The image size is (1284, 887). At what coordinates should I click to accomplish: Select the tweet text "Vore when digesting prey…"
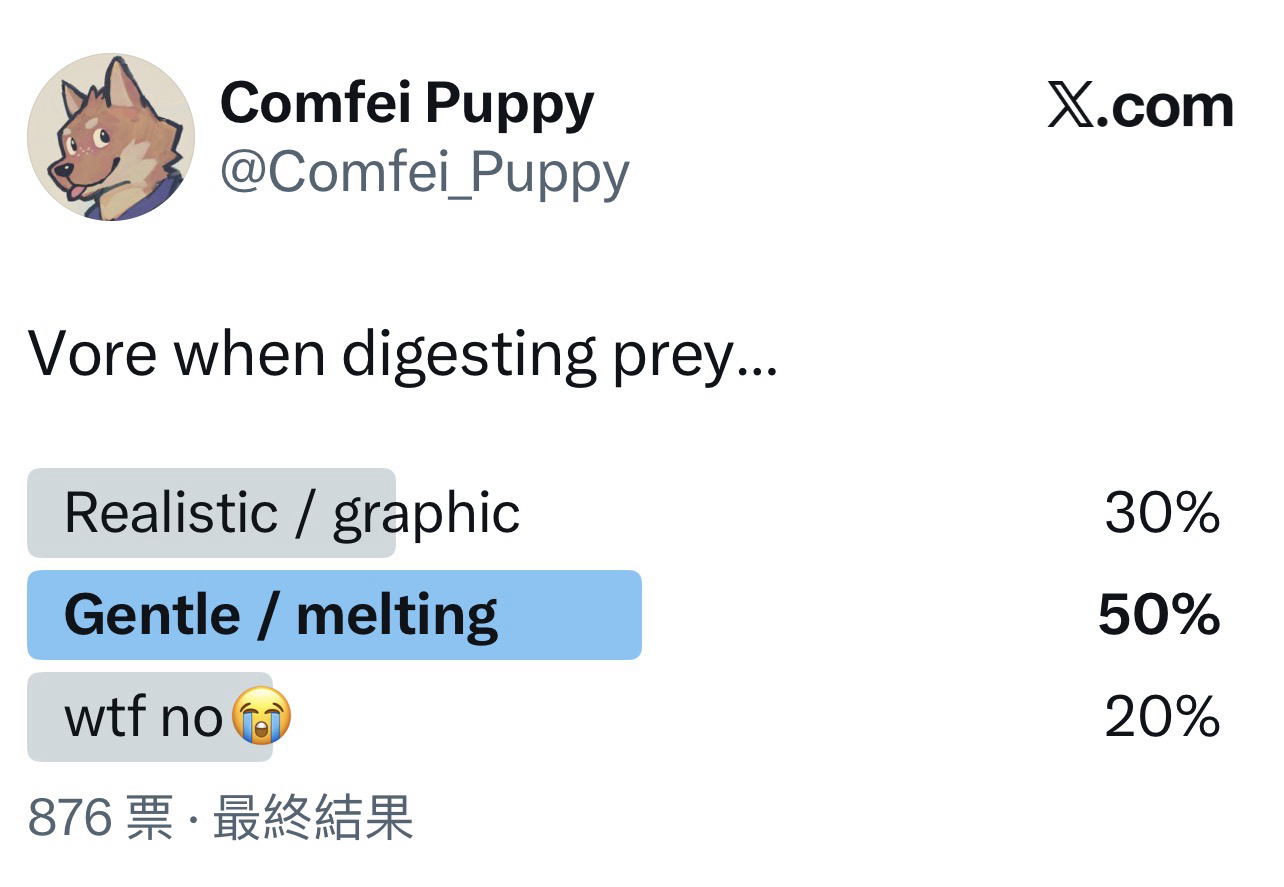(402, 354)
